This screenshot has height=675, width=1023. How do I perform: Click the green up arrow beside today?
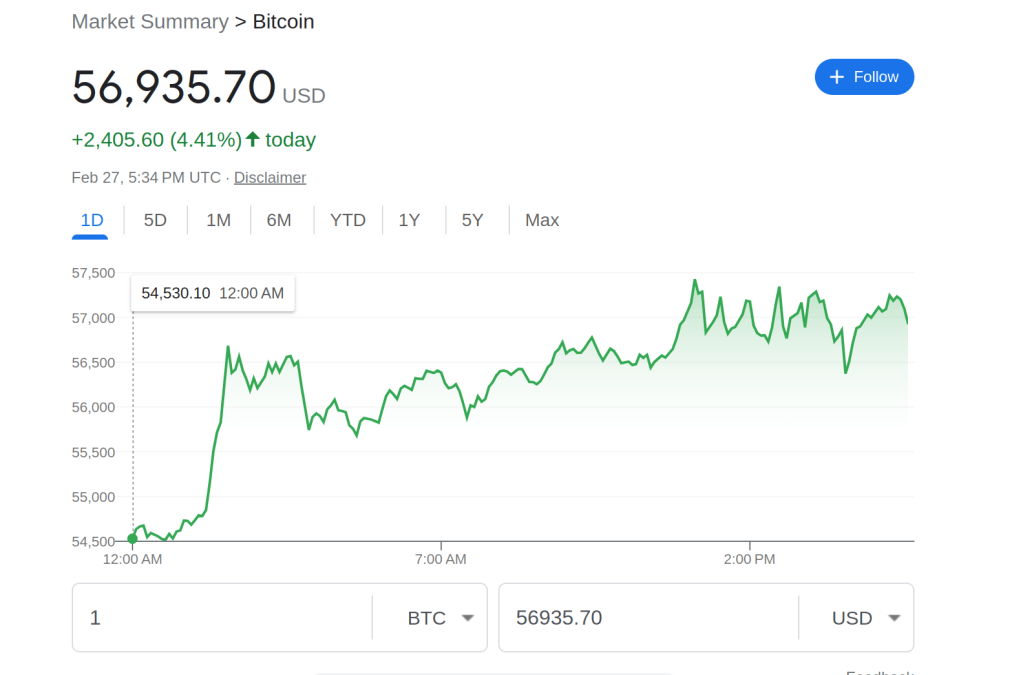[x=253, y=139]
